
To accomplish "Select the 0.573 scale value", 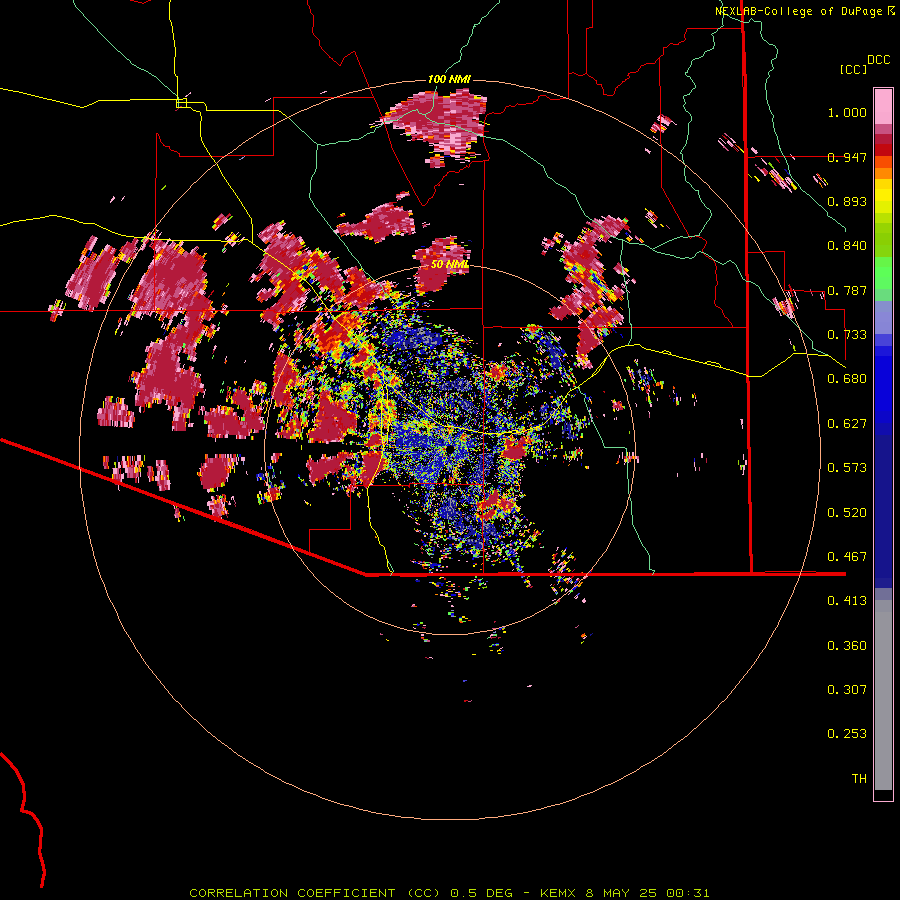I will click(x=847, y=468).
